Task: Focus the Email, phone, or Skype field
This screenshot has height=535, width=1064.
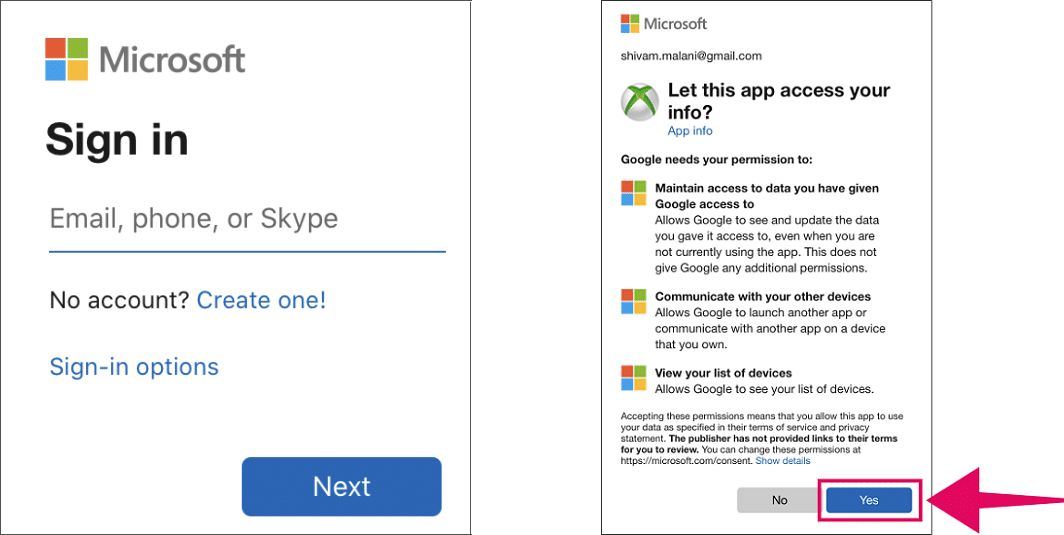Action: click(x=247, y=224)
